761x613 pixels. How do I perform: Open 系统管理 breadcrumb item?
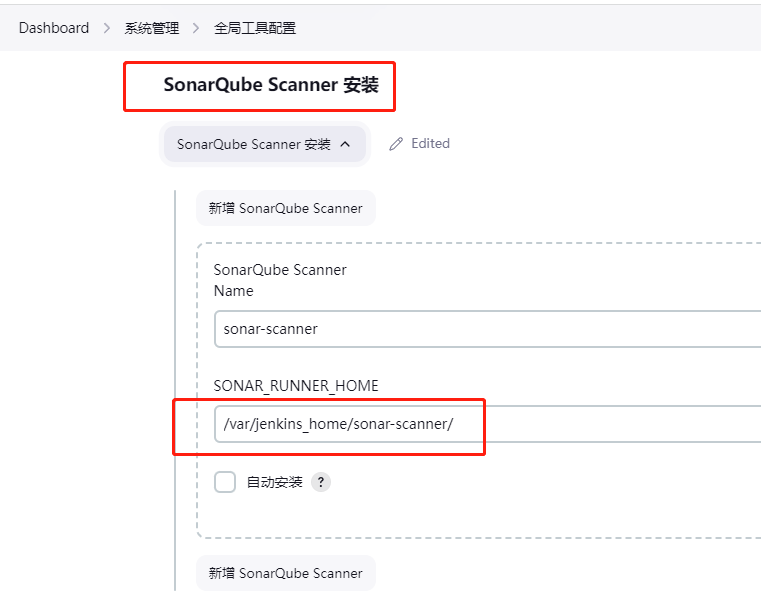(x=152, y=28)
